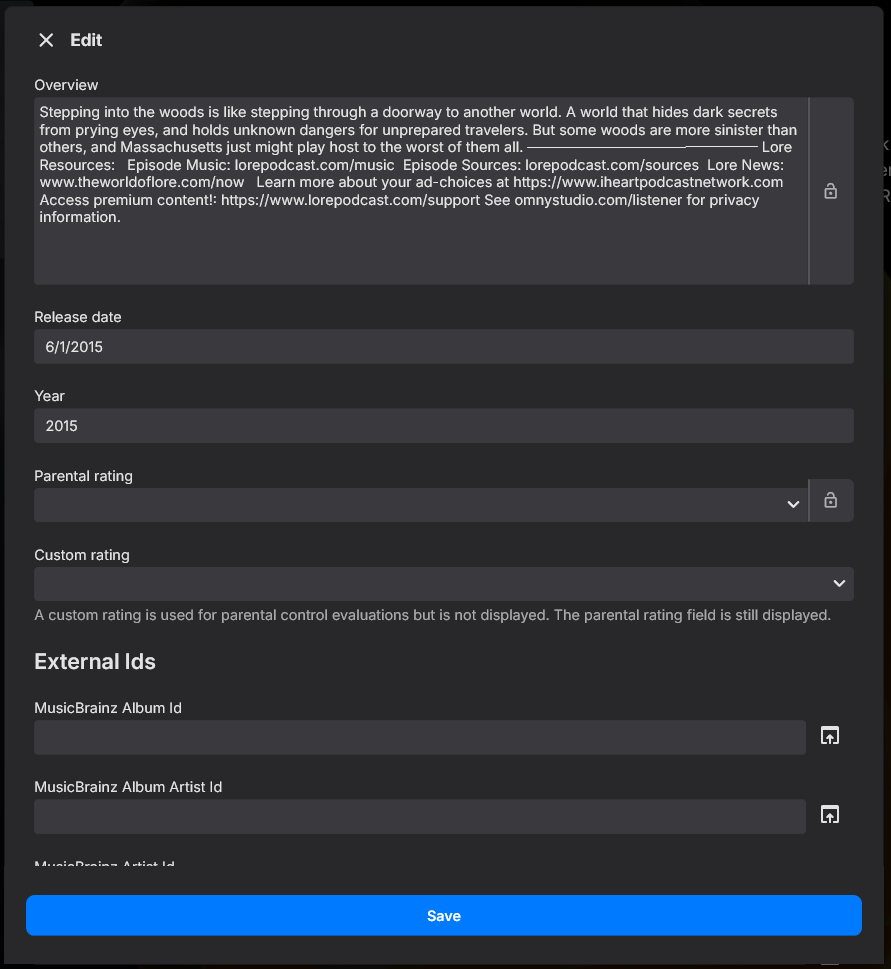Click the Overview text box scrollbar
This screenshot has height=969, width=891.
pos(808,190)
